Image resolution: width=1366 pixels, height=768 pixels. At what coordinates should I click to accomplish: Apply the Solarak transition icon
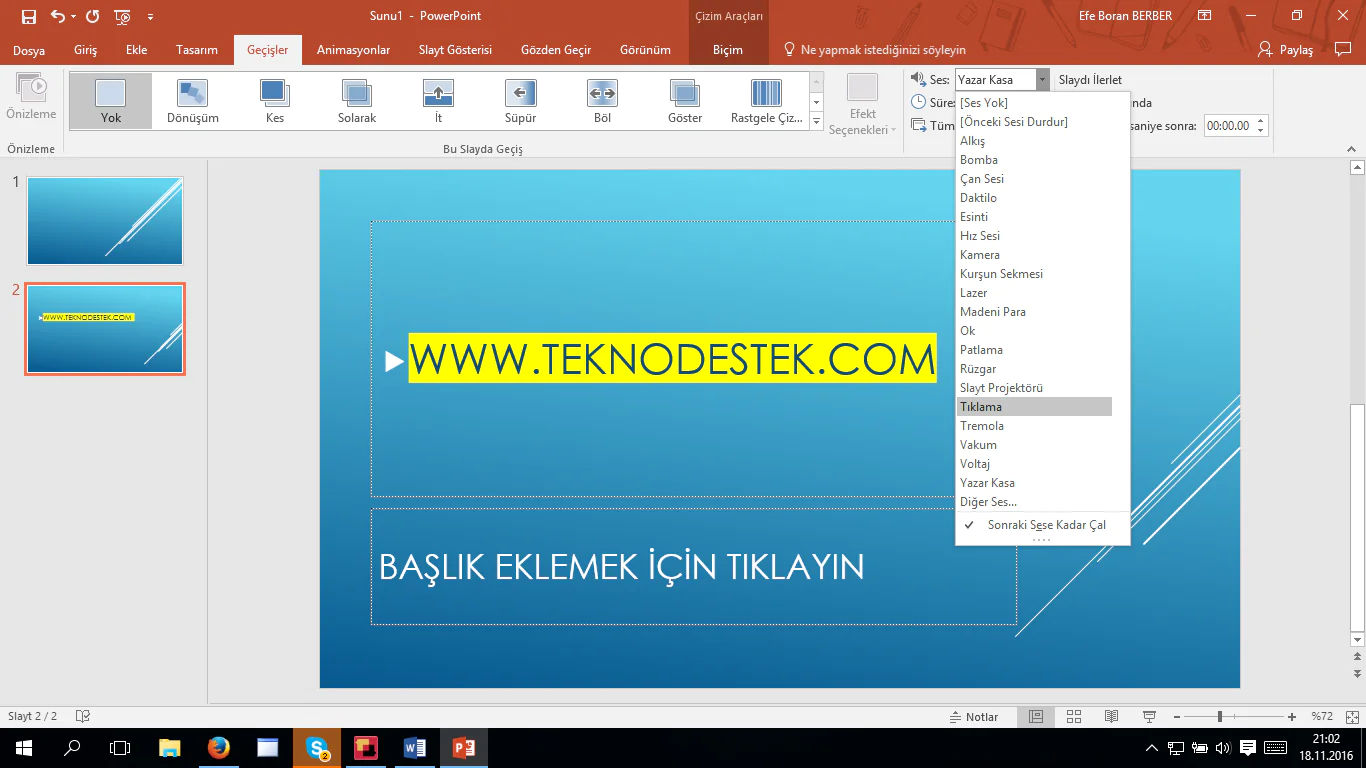coord(357,100)
